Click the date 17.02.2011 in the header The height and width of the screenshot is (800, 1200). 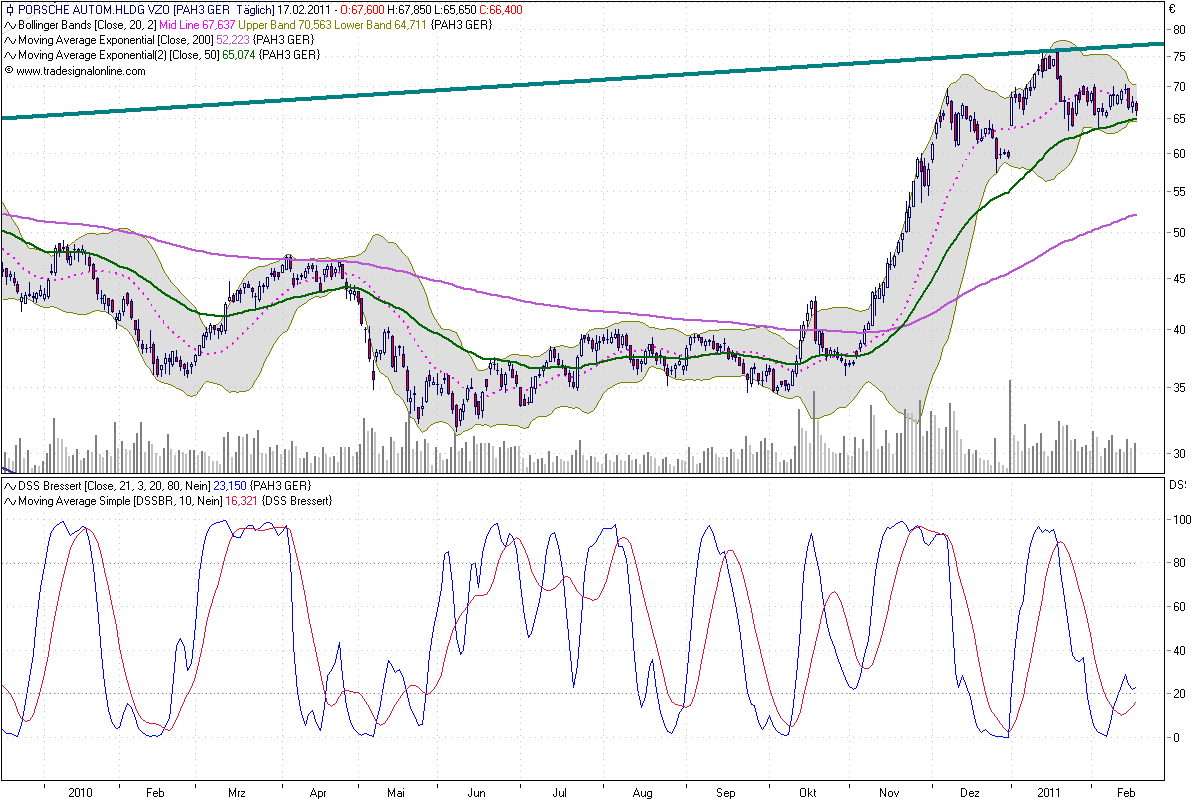point(305,9)
